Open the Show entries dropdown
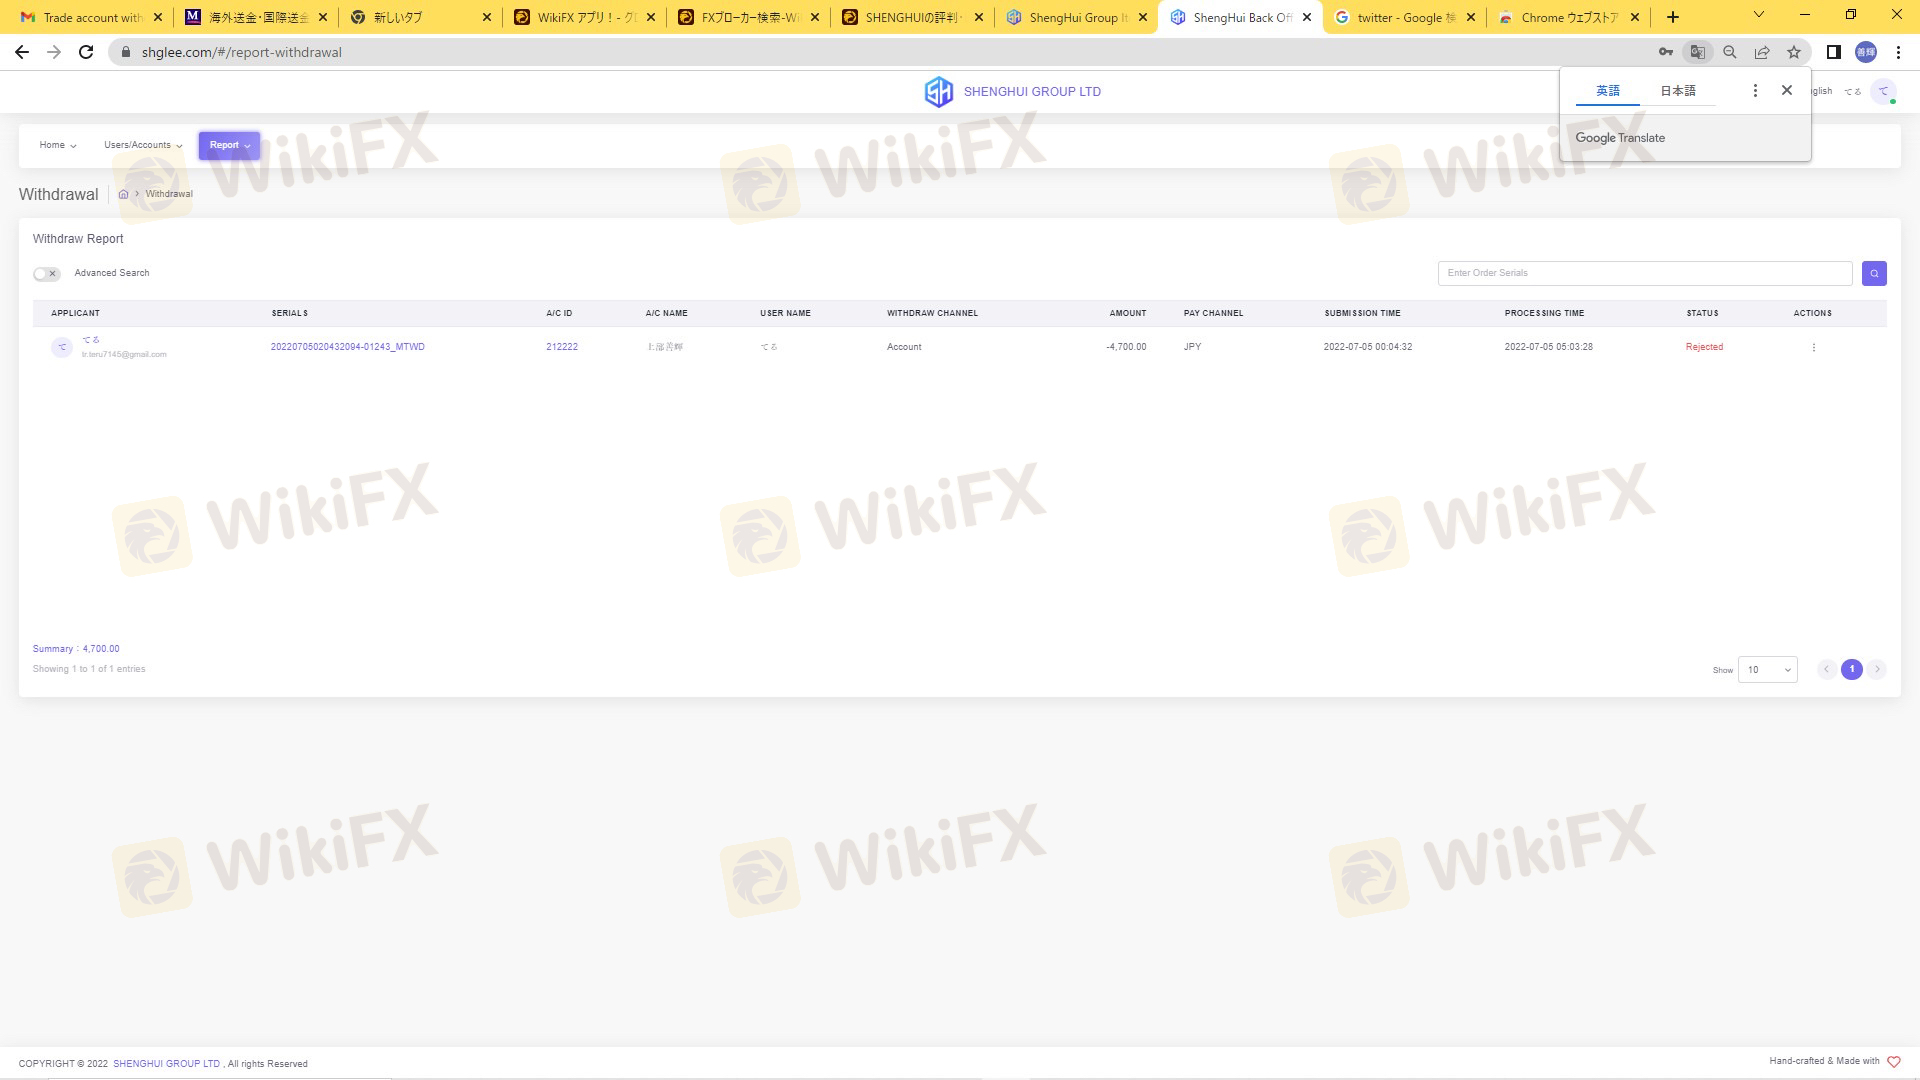This screenshot has width=1920, height=1080. coord(1768,670)
